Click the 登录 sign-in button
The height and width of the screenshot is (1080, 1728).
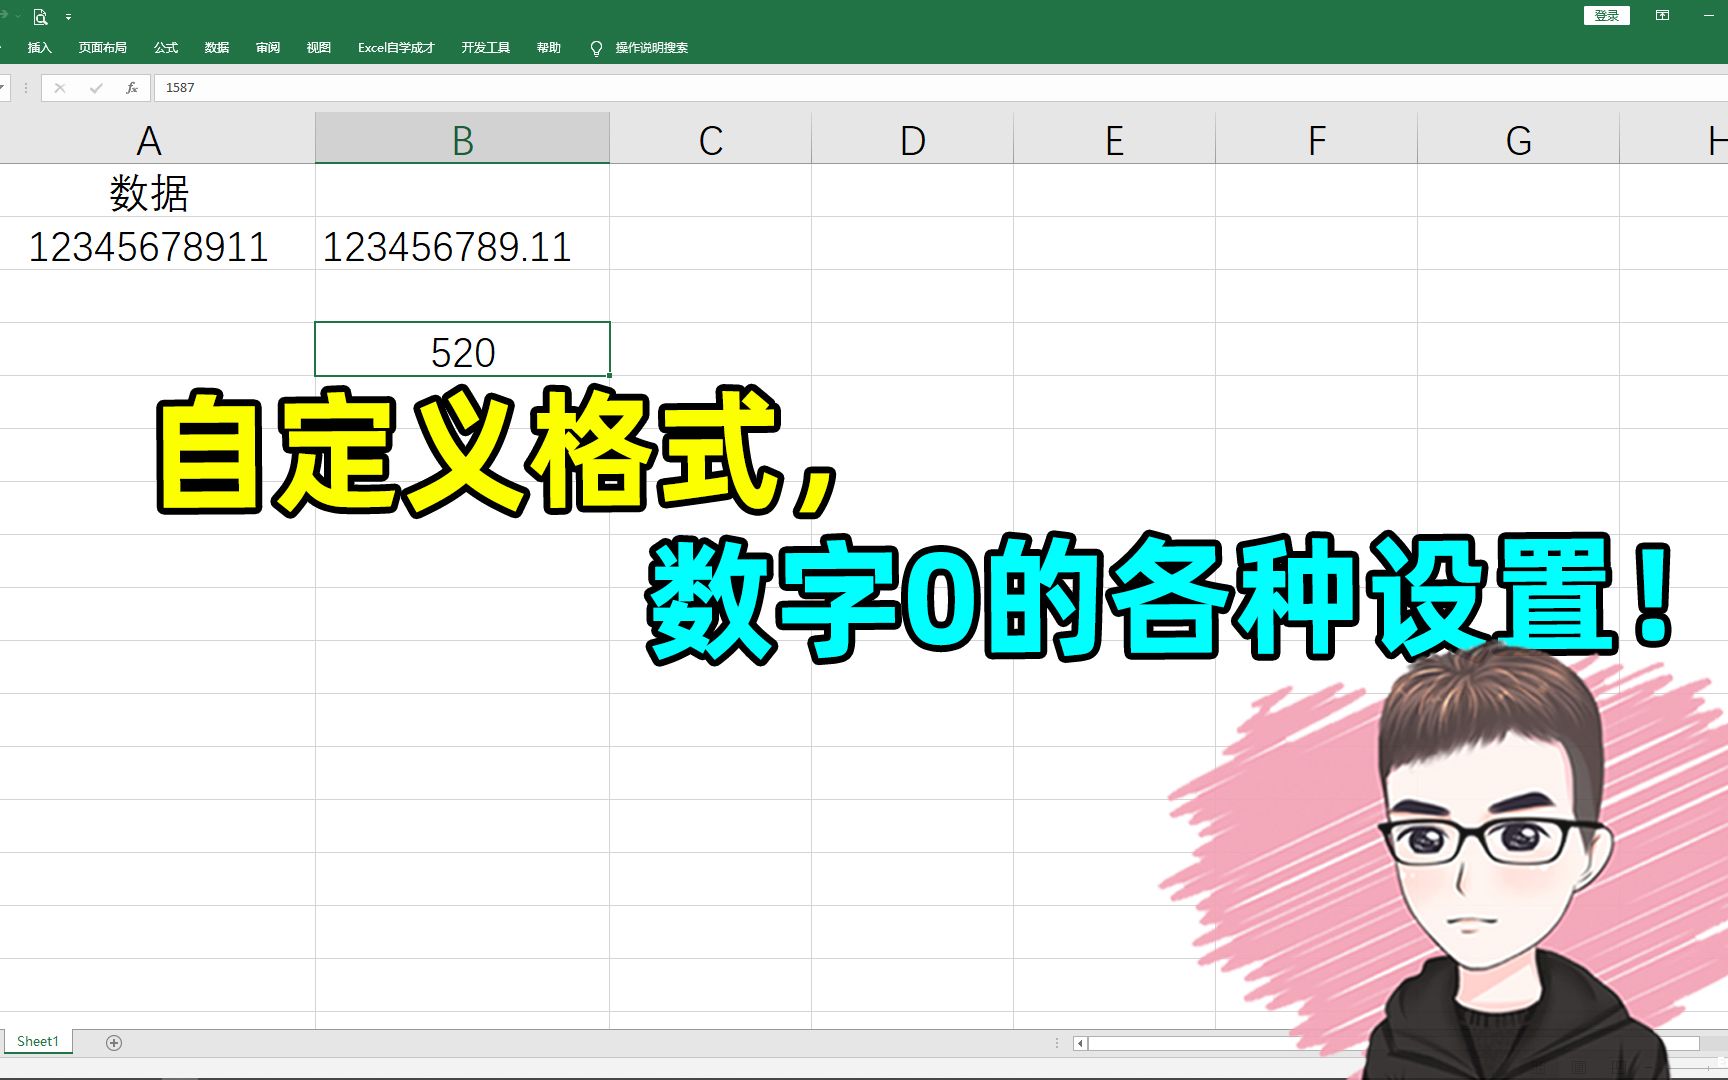tap(1607, 15)
